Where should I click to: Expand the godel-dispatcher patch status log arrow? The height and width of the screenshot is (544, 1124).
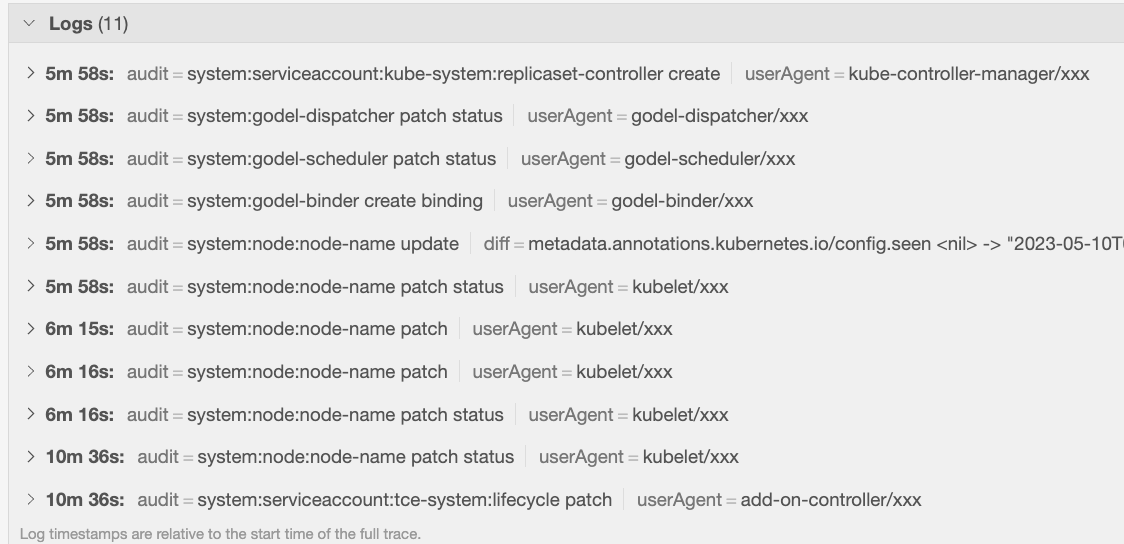pyautogui.click(x=31, y=116)
